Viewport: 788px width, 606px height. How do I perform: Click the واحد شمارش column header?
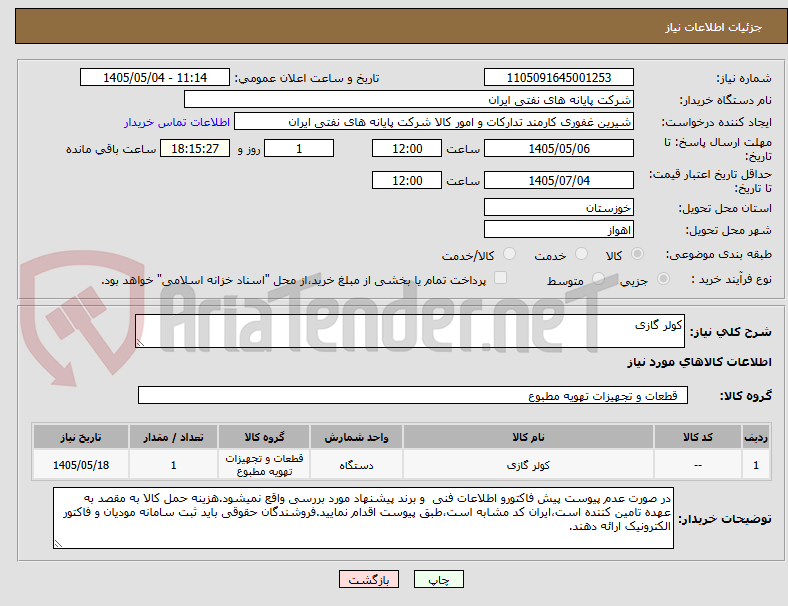pos(356,437)
